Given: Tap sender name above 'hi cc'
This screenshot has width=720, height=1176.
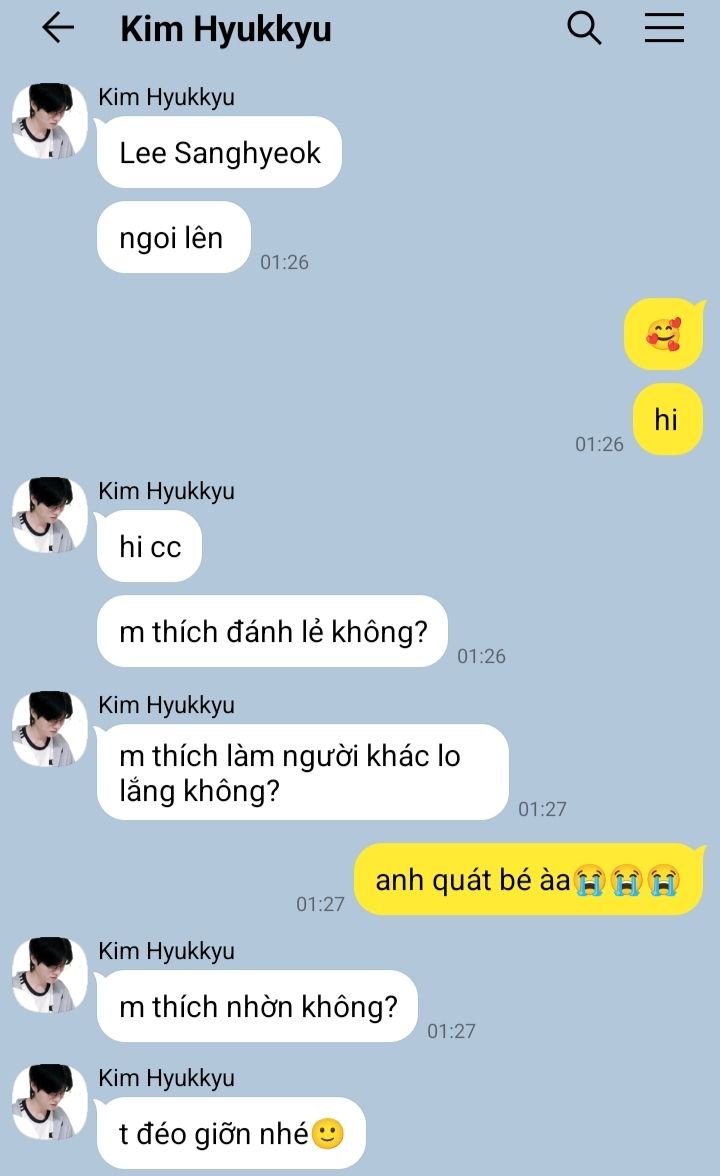Looking at the screenshot, I should coord(166,491).
